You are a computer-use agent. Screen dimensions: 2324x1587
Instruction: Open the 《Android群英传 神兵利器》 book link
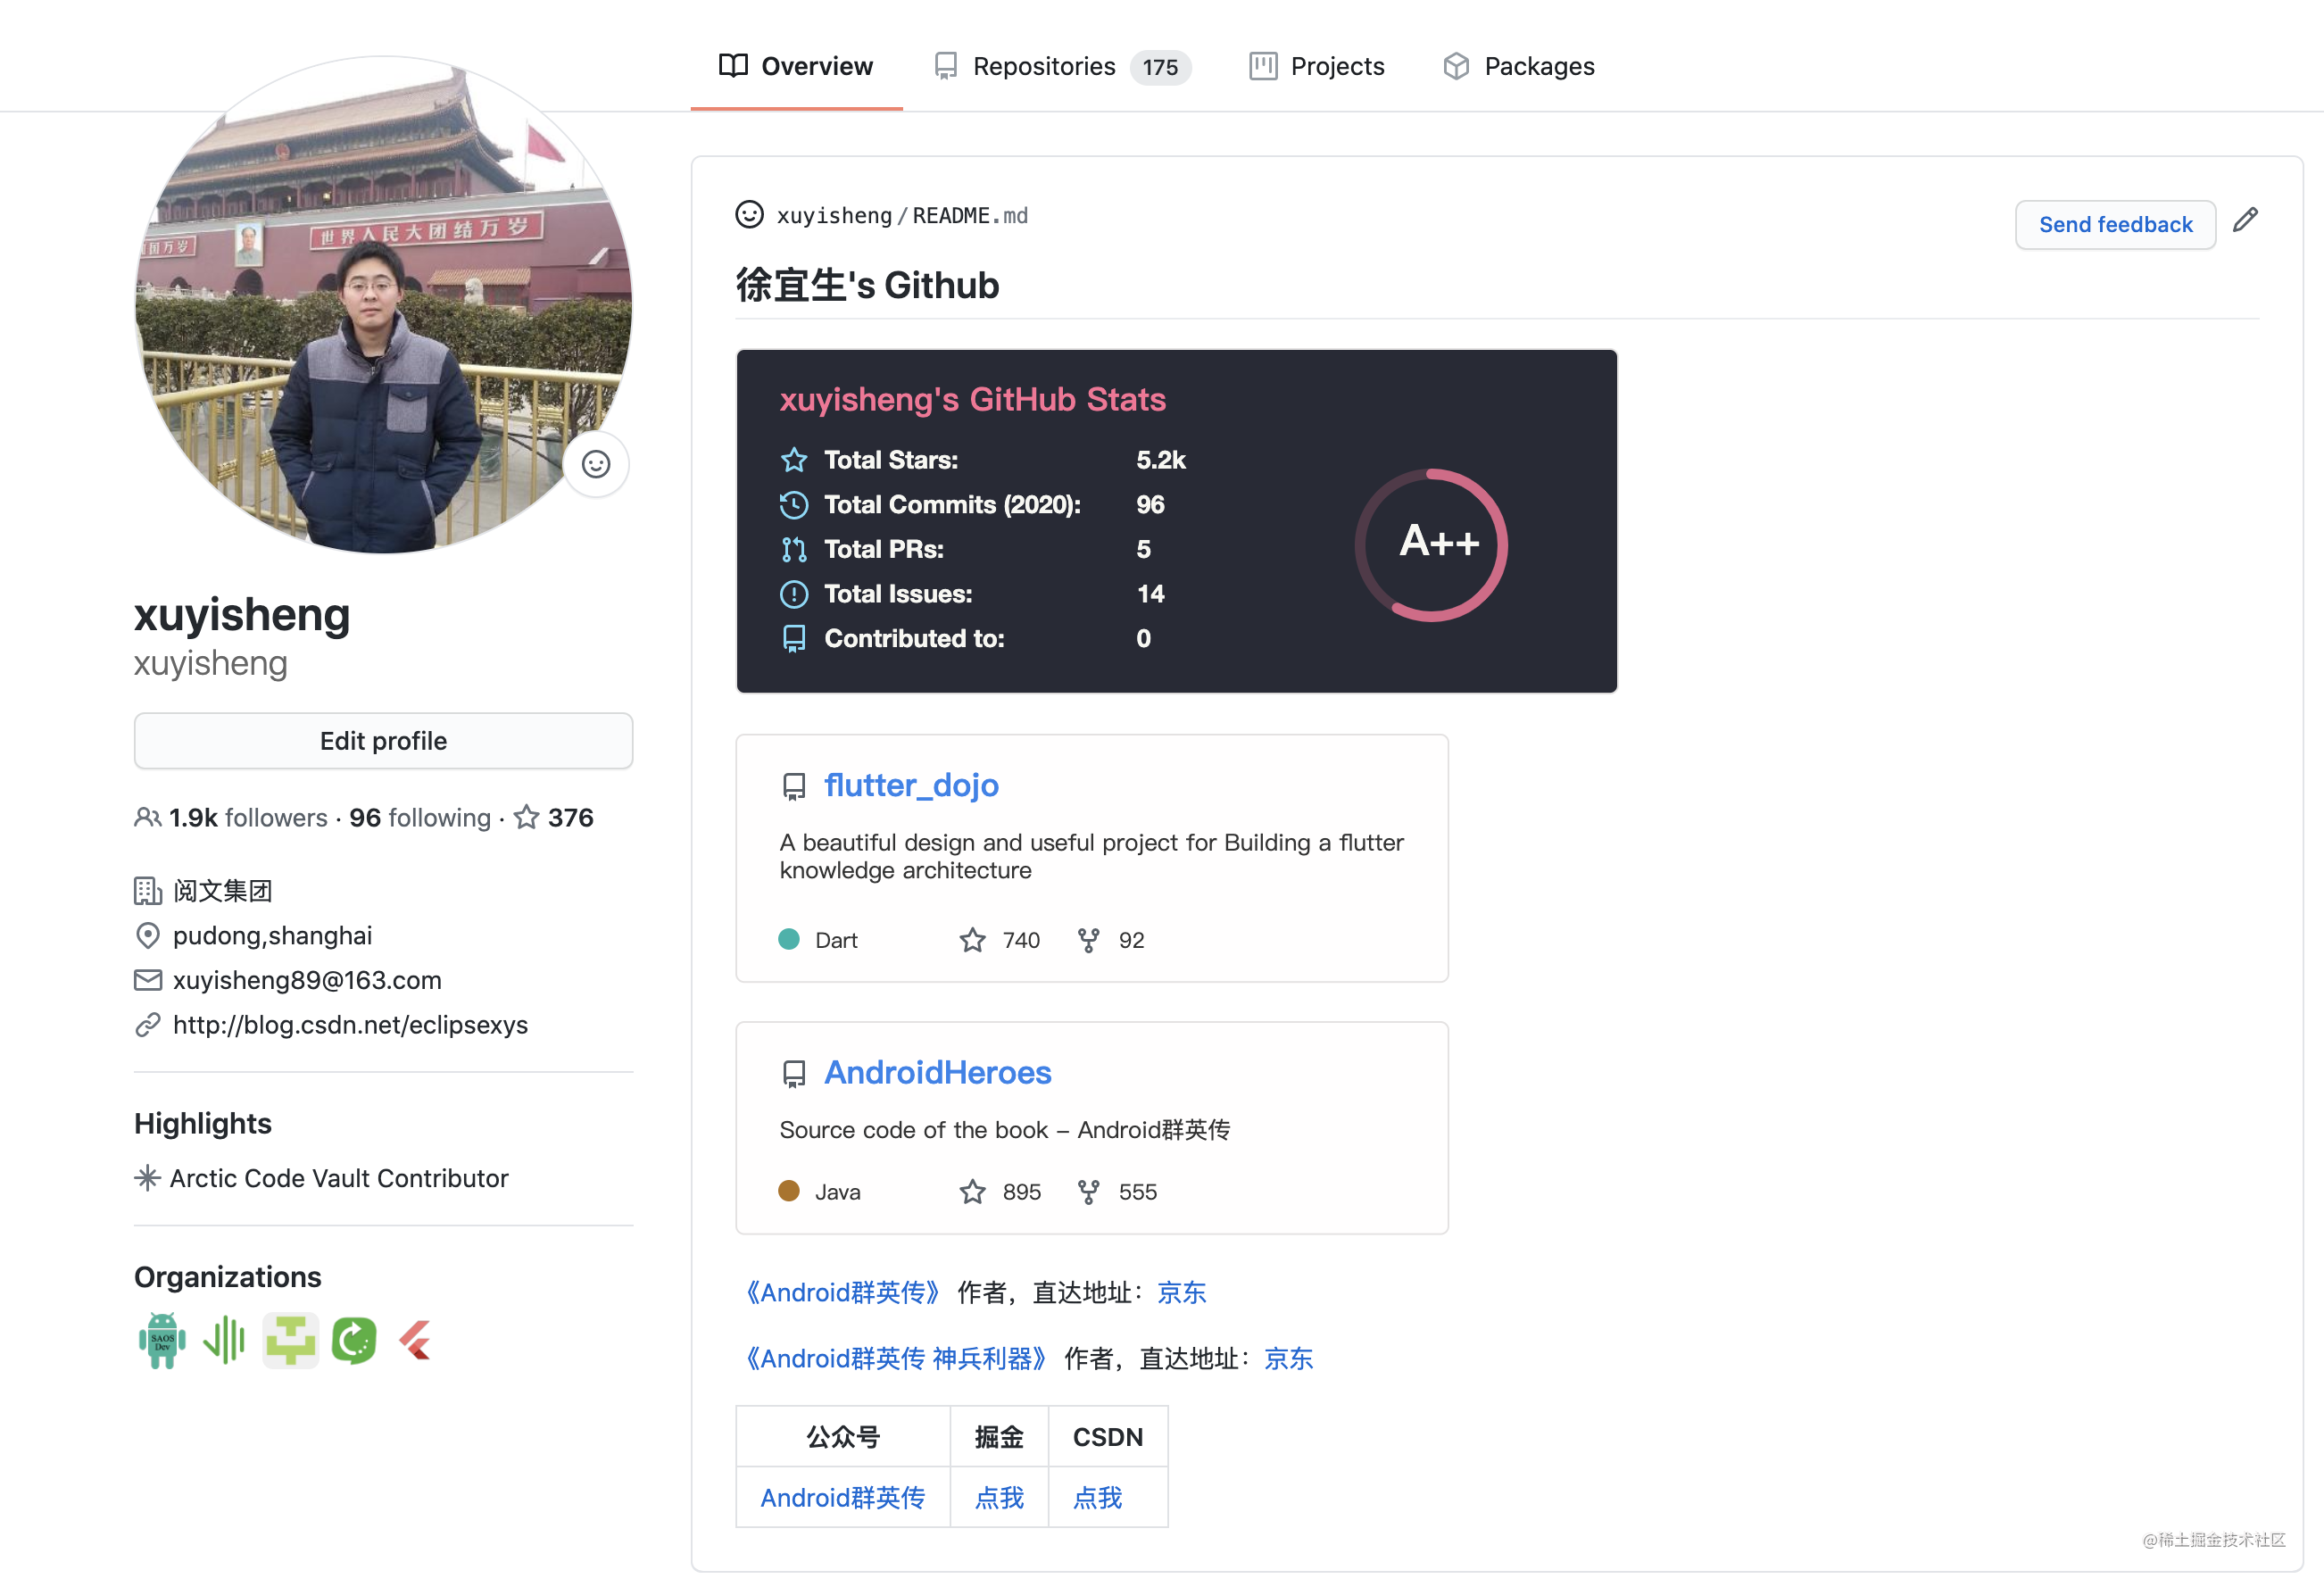(x=895, y=1359)
